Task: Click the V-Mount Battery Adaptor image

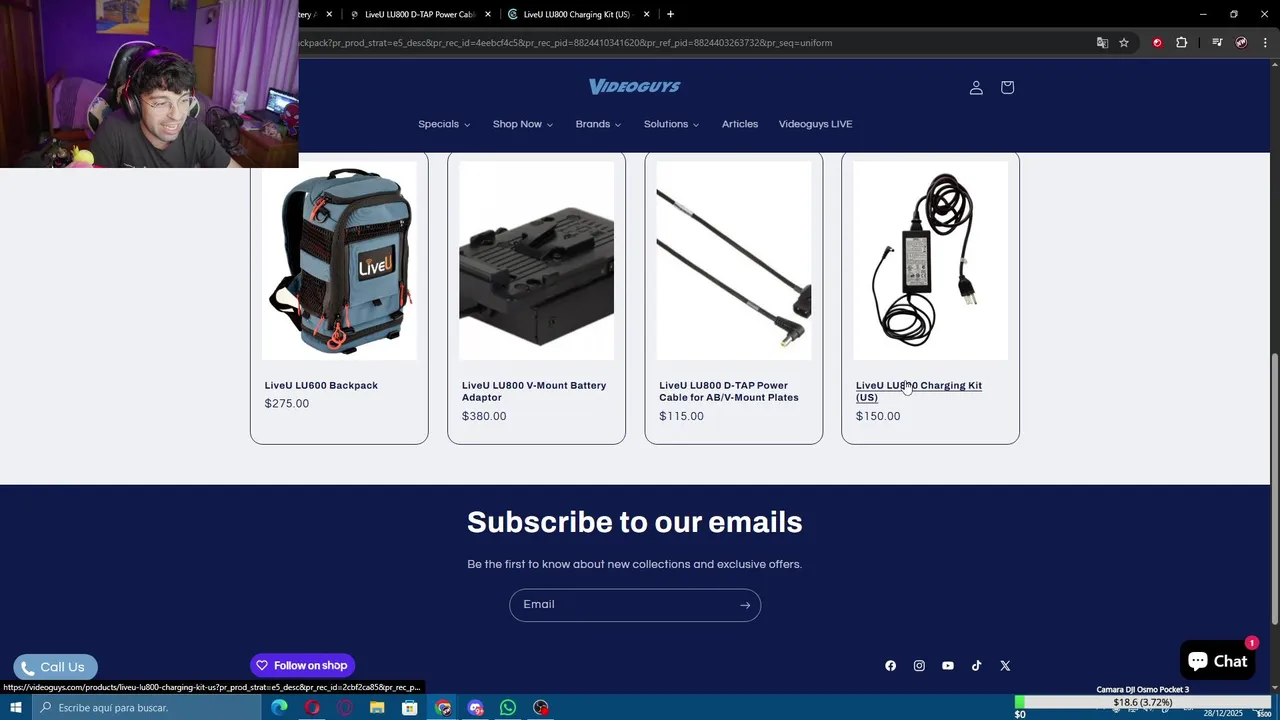Action: coord(536,260)
